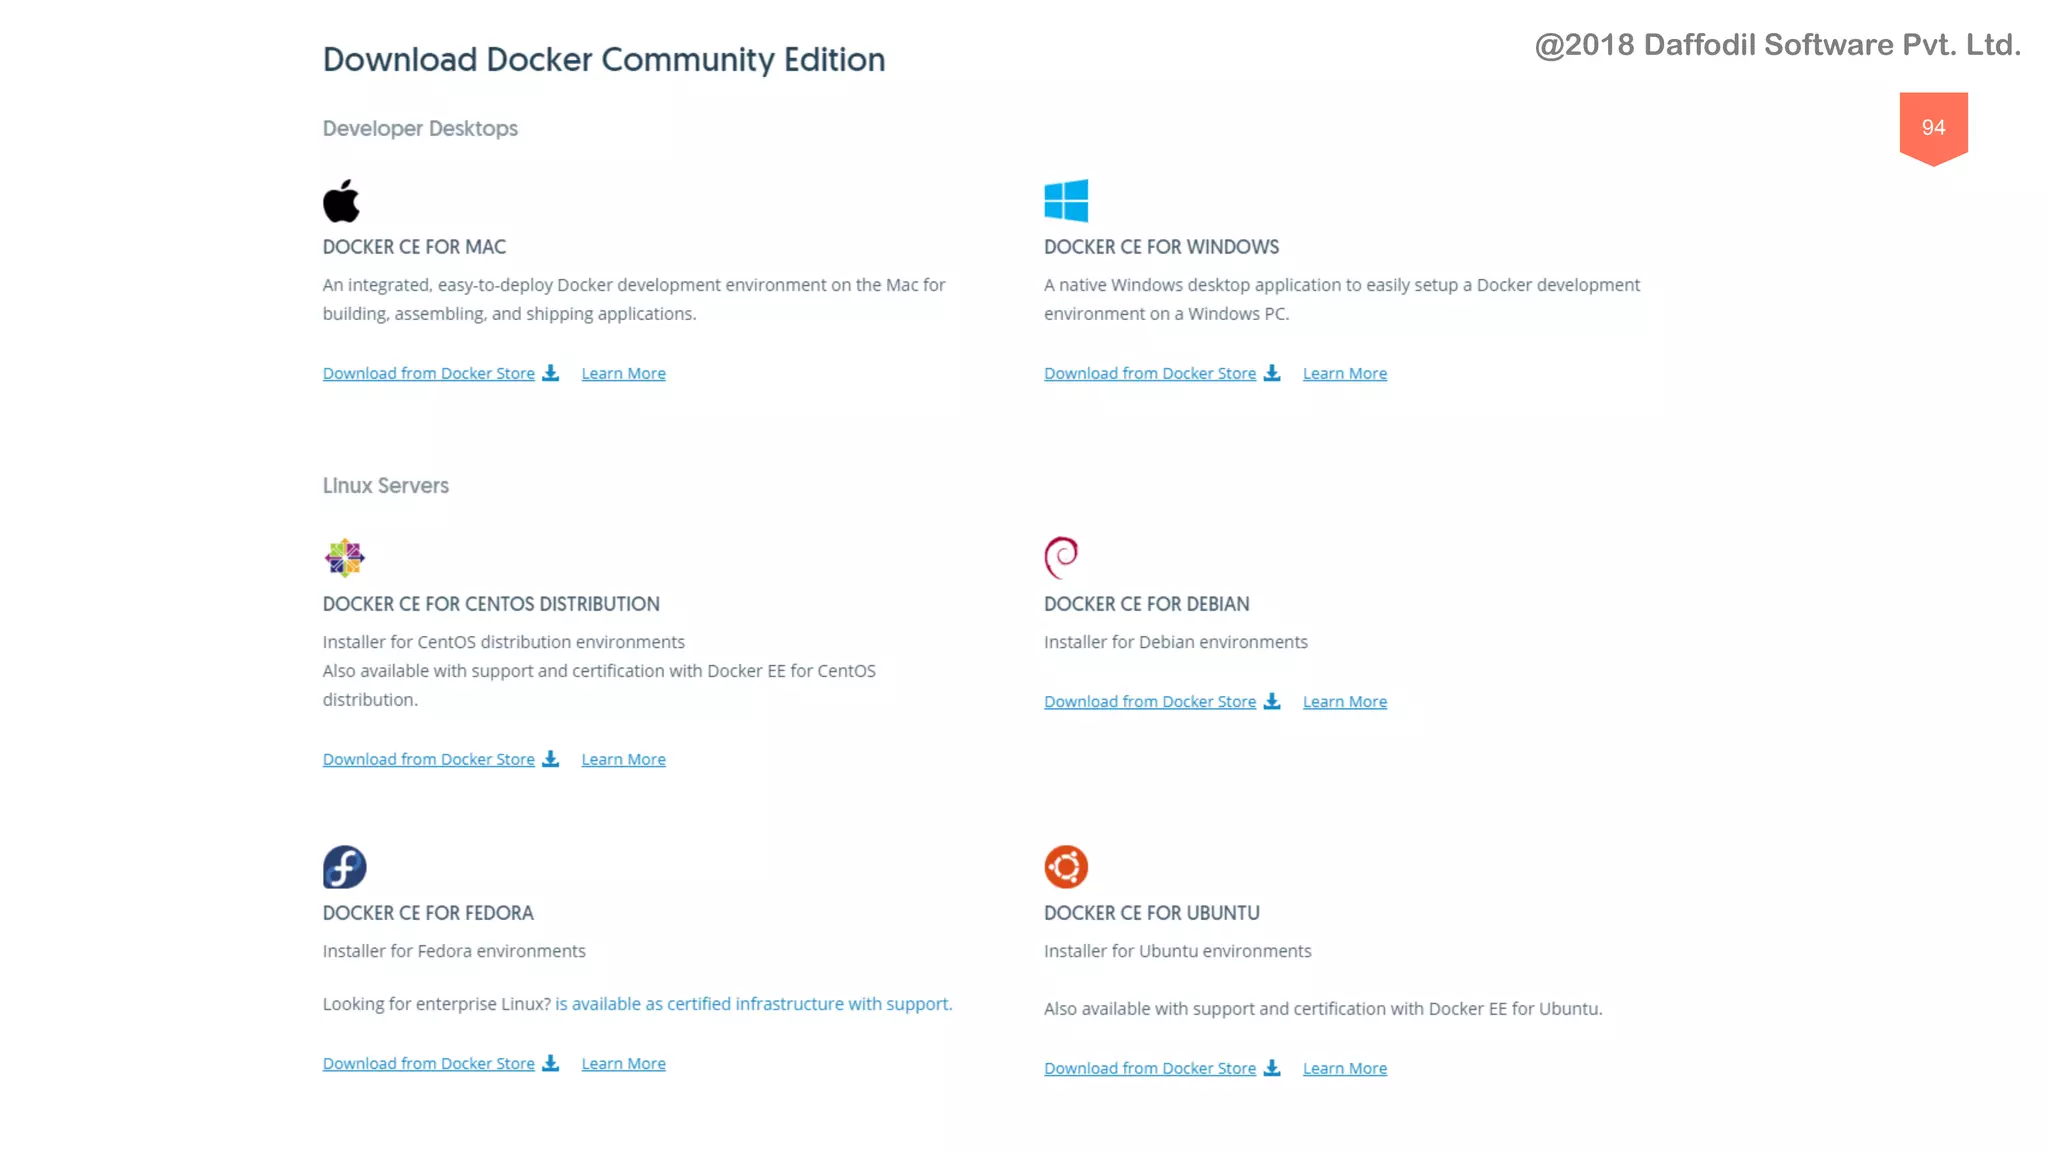Screen dimensions: 2048x1152
Task: Click the Apple logo for Mac
Action: coord(341,201)
